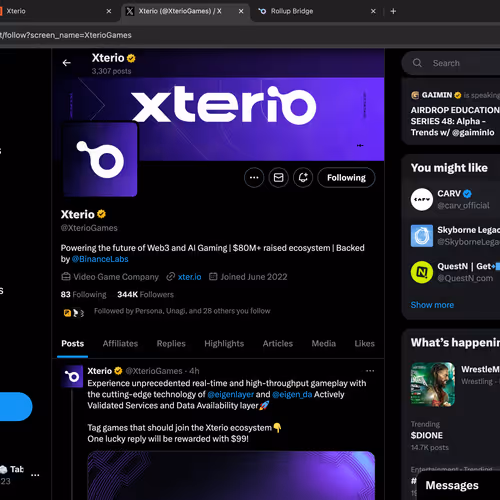Viewport: 500px width, 500px height.
Task: View the 83 Following list
Action: point(83,294)
